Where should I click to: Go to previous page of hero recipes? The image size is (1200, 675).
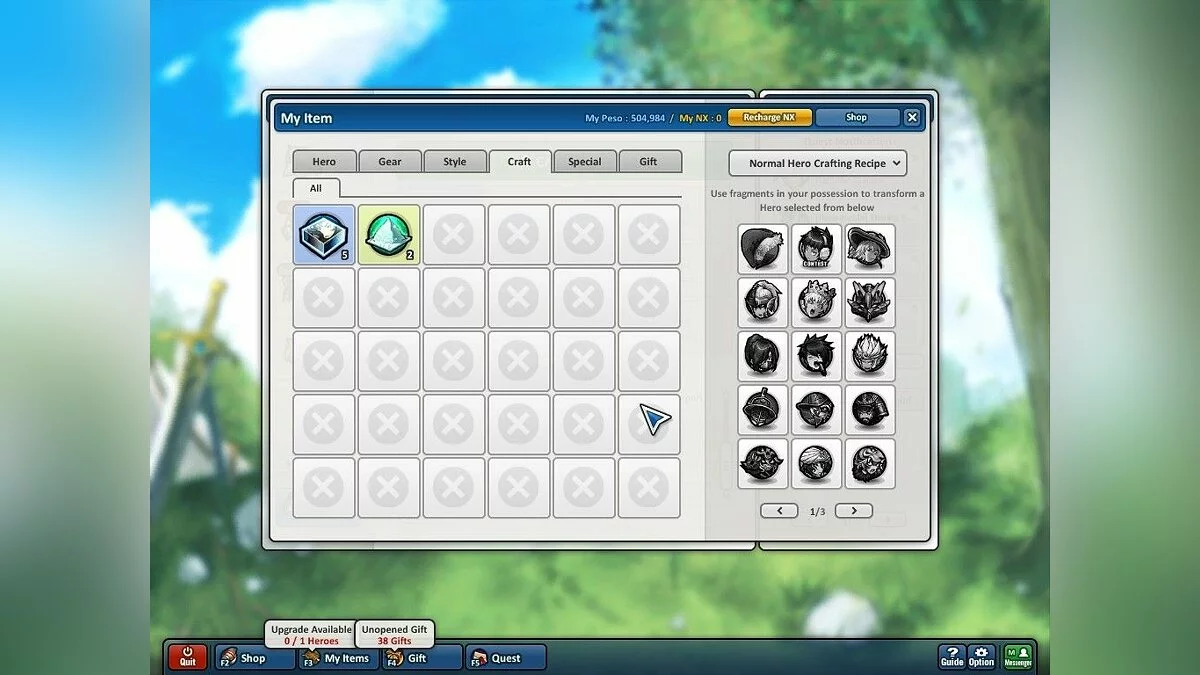pos(779,511)
